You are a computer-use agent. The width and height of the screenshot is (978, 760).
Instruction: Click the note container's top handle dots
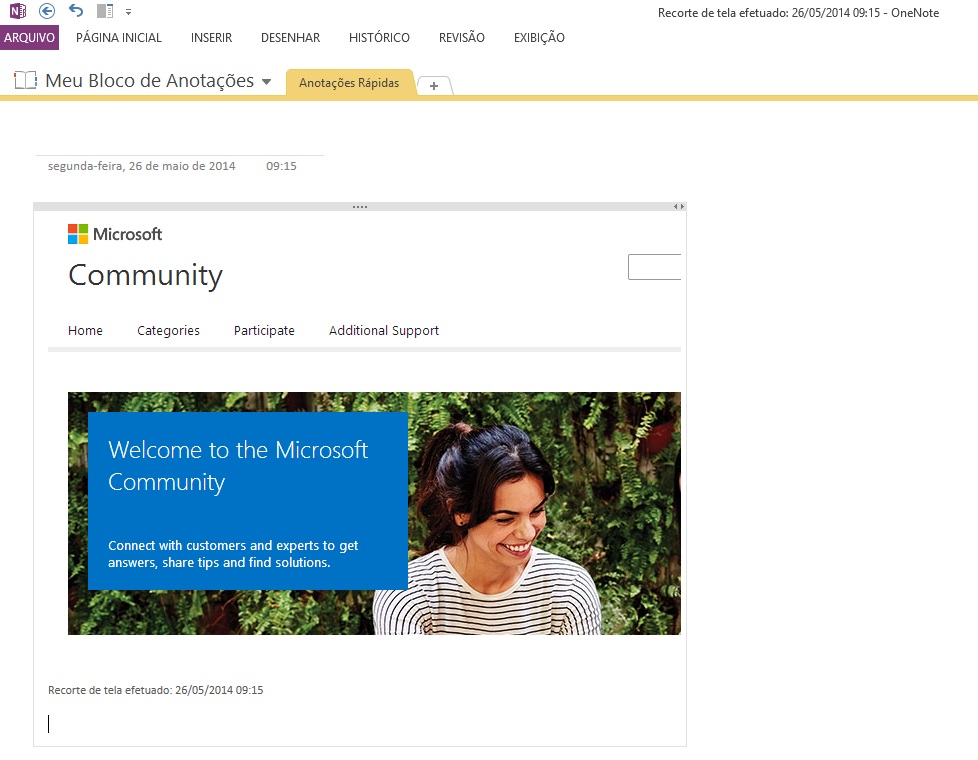(x=360, y=207)
